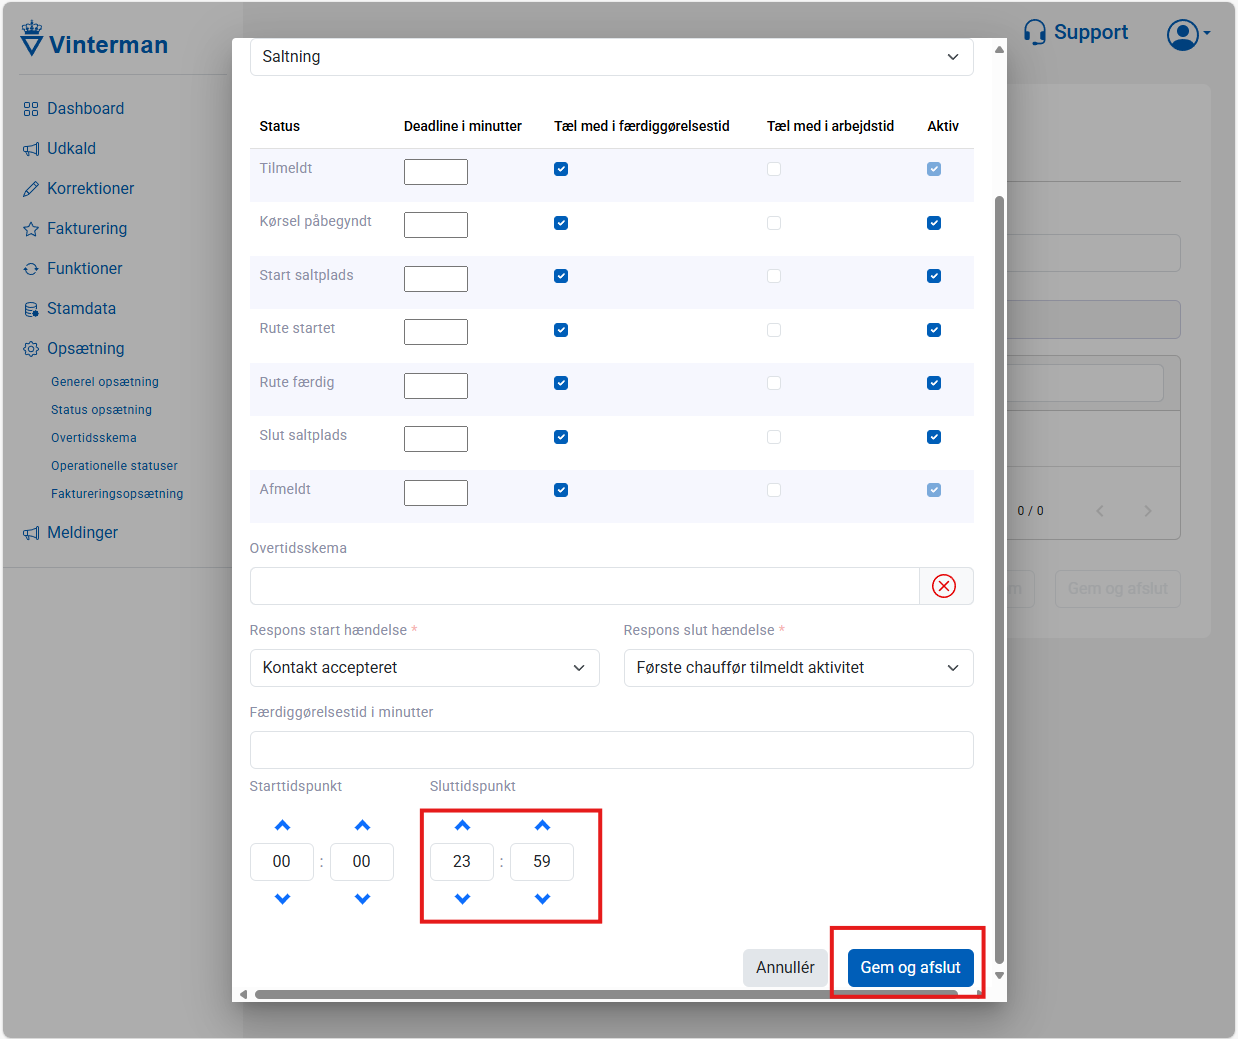Decrease Sluttidspunkt hours with the down arrow
This screenshot has height=1039, width=1238.
(x=462, y=899)
